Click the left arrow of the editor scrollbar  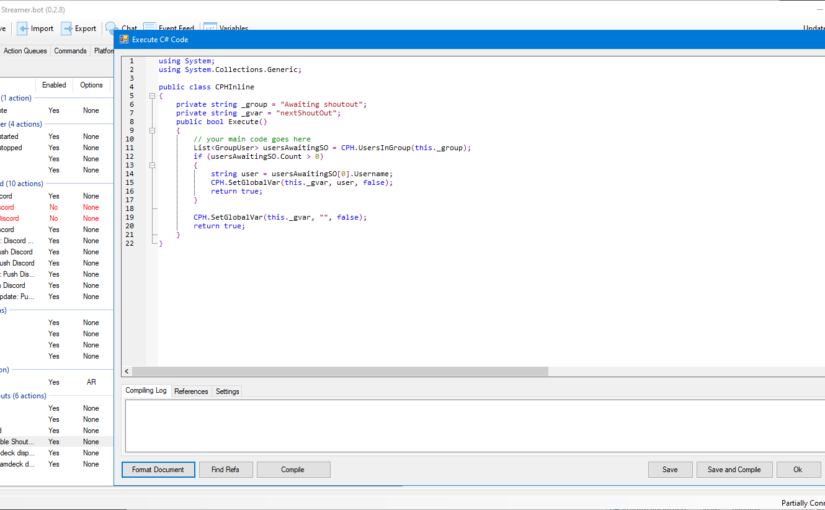(x=127, y=371)
